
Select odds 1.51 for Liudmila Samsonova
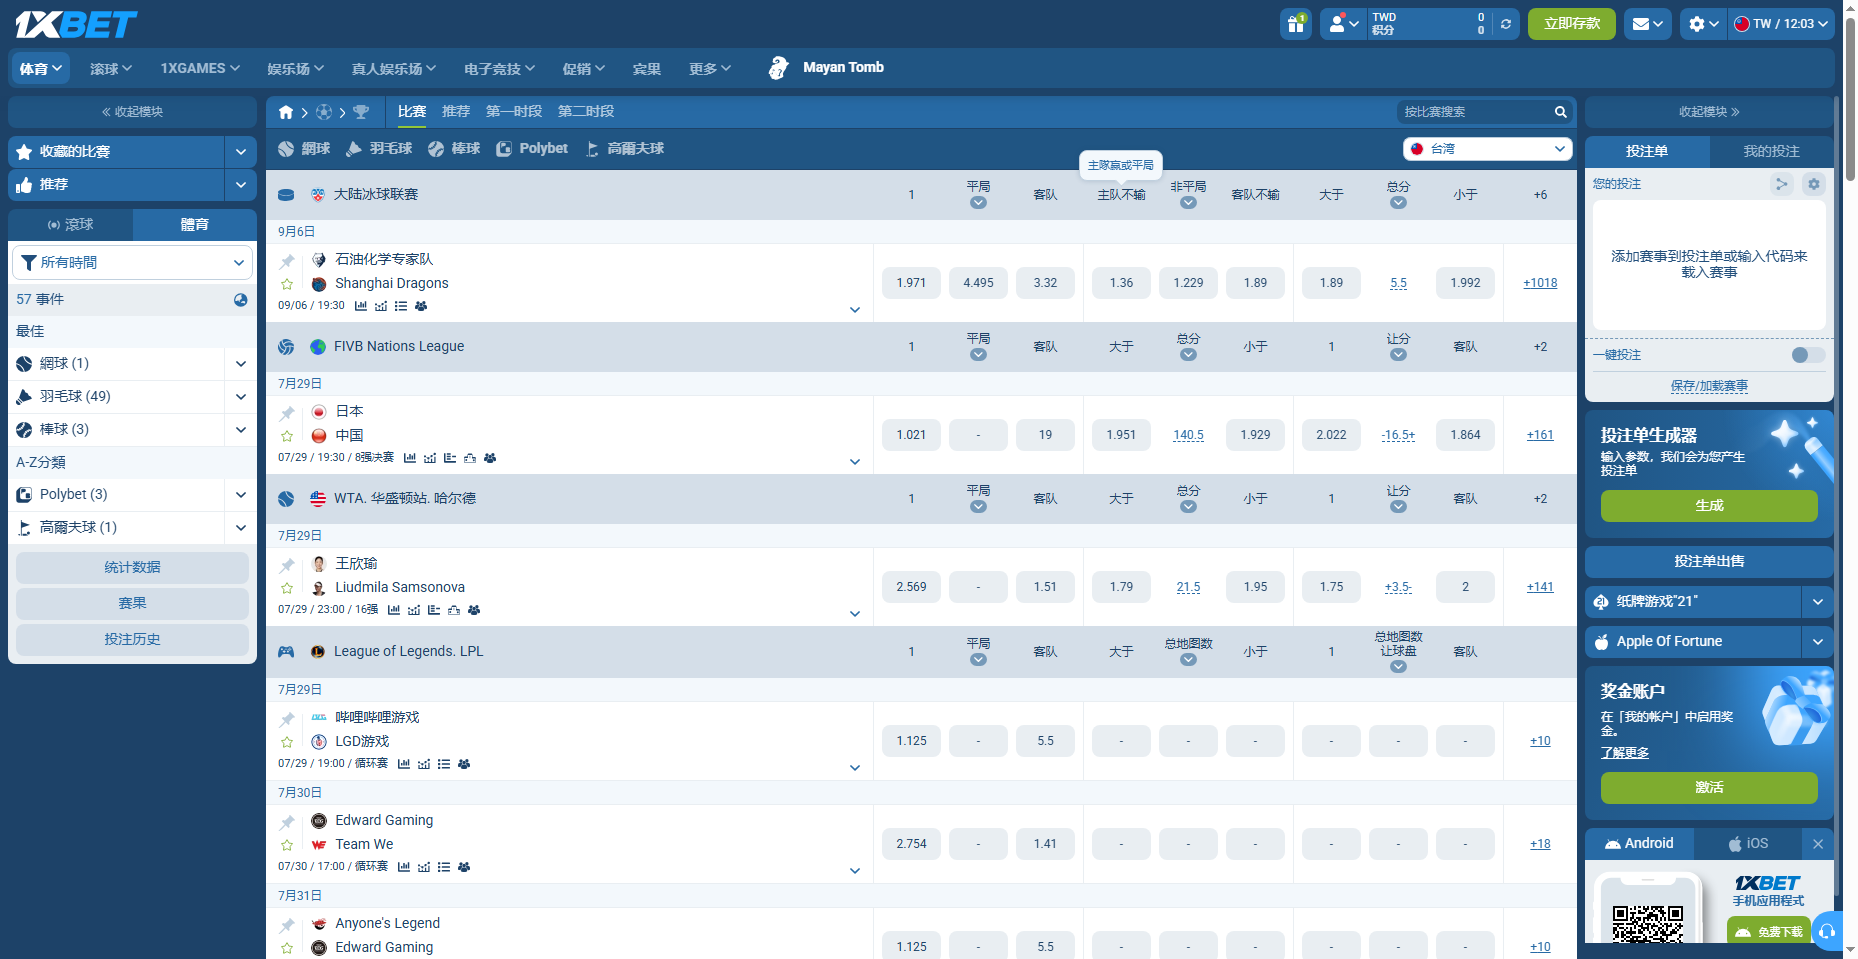pyautogui.click(x=1045, y=587)
